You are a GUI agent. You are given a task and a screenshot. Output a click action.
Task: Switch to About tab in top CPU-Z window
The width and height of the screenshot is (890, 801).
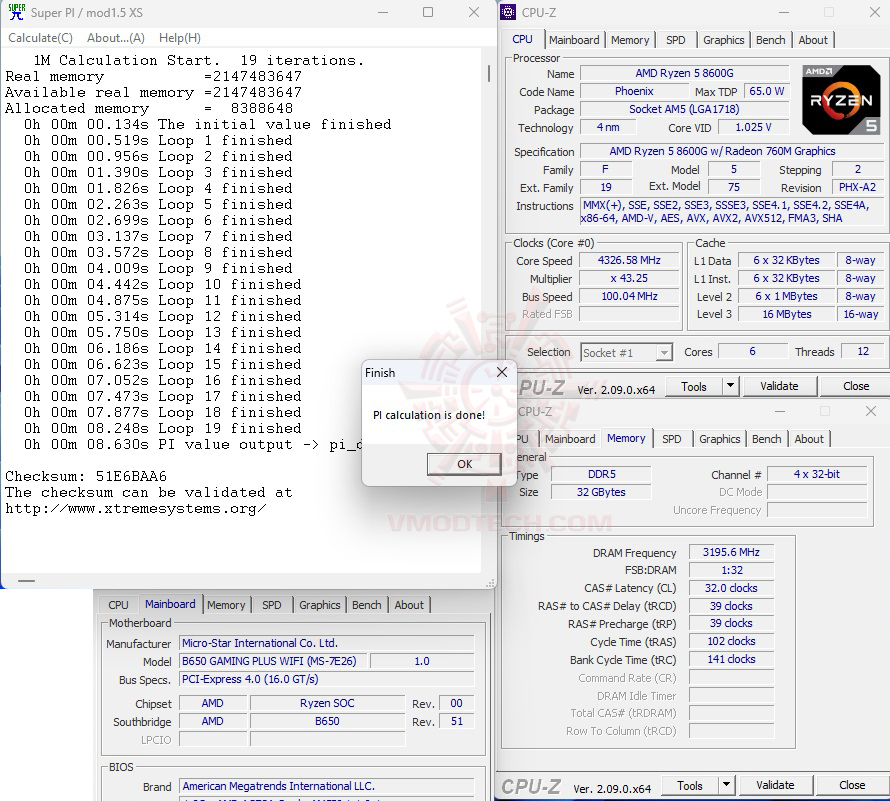[x=813, y=40]
